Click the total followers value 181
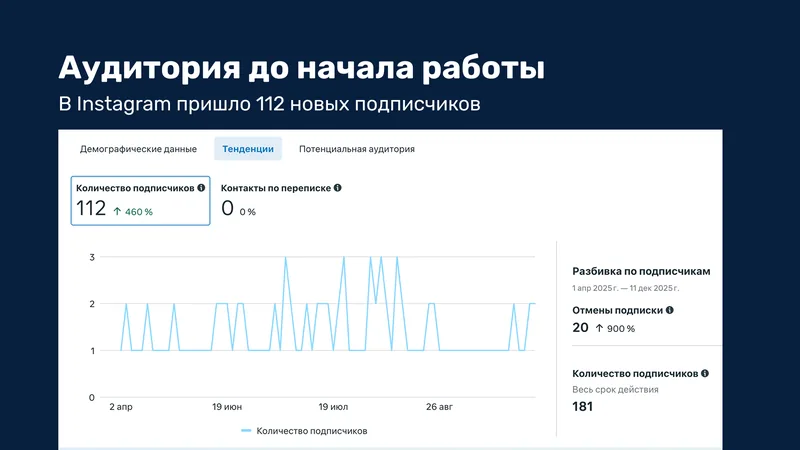 point(583,406)
